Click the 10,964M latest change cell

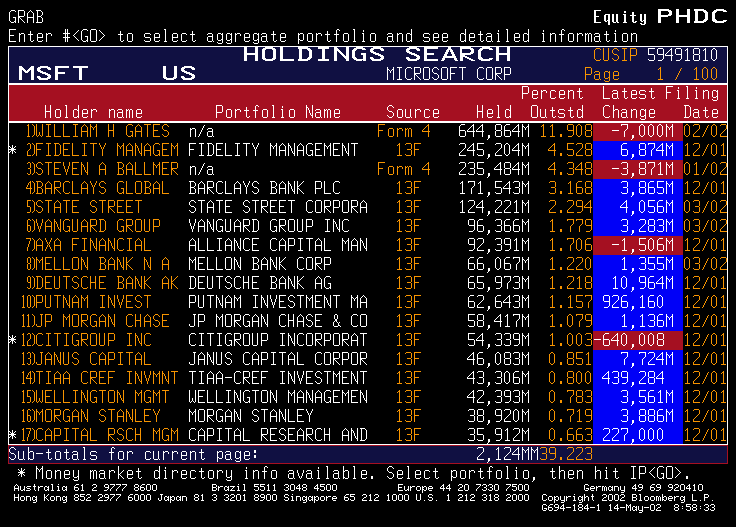pyautogui.click(x=638, y=283)
